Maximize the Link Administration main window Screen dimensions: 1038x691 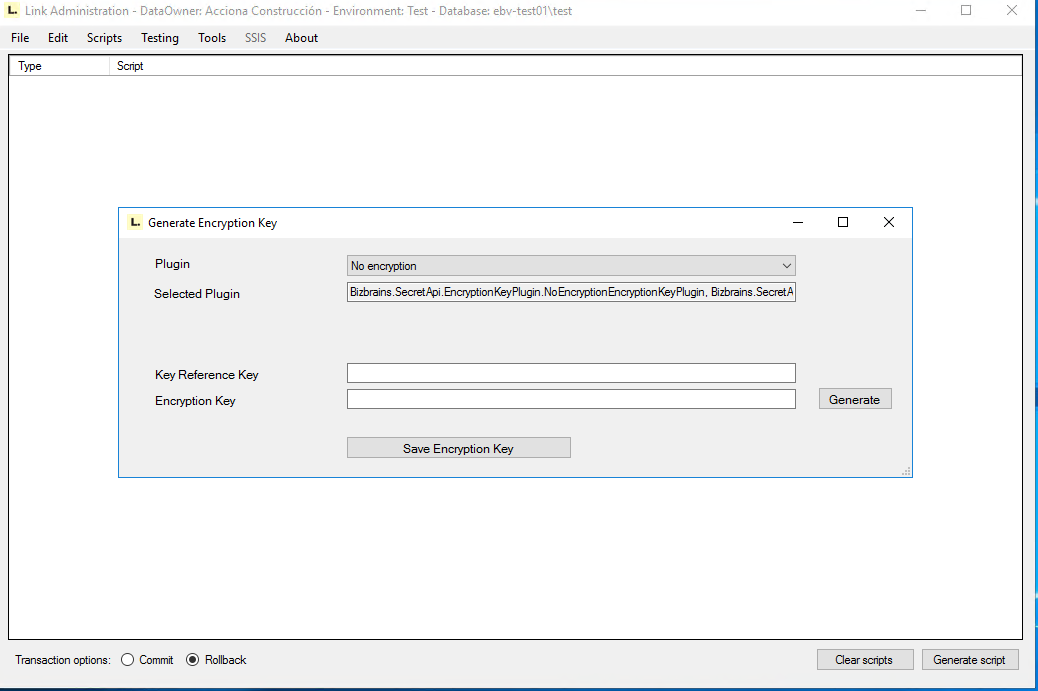click(x=966, y=11)
